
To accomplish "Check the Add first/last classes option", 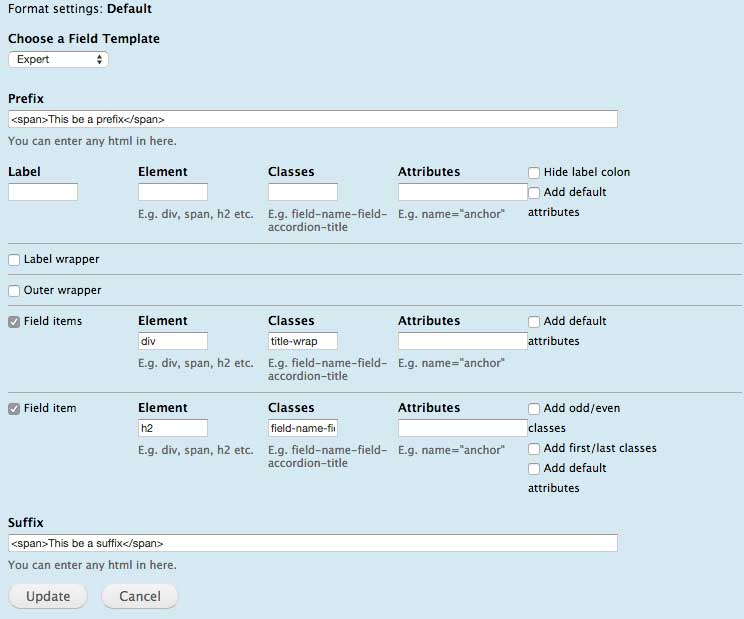I will [x=535, y=449].
